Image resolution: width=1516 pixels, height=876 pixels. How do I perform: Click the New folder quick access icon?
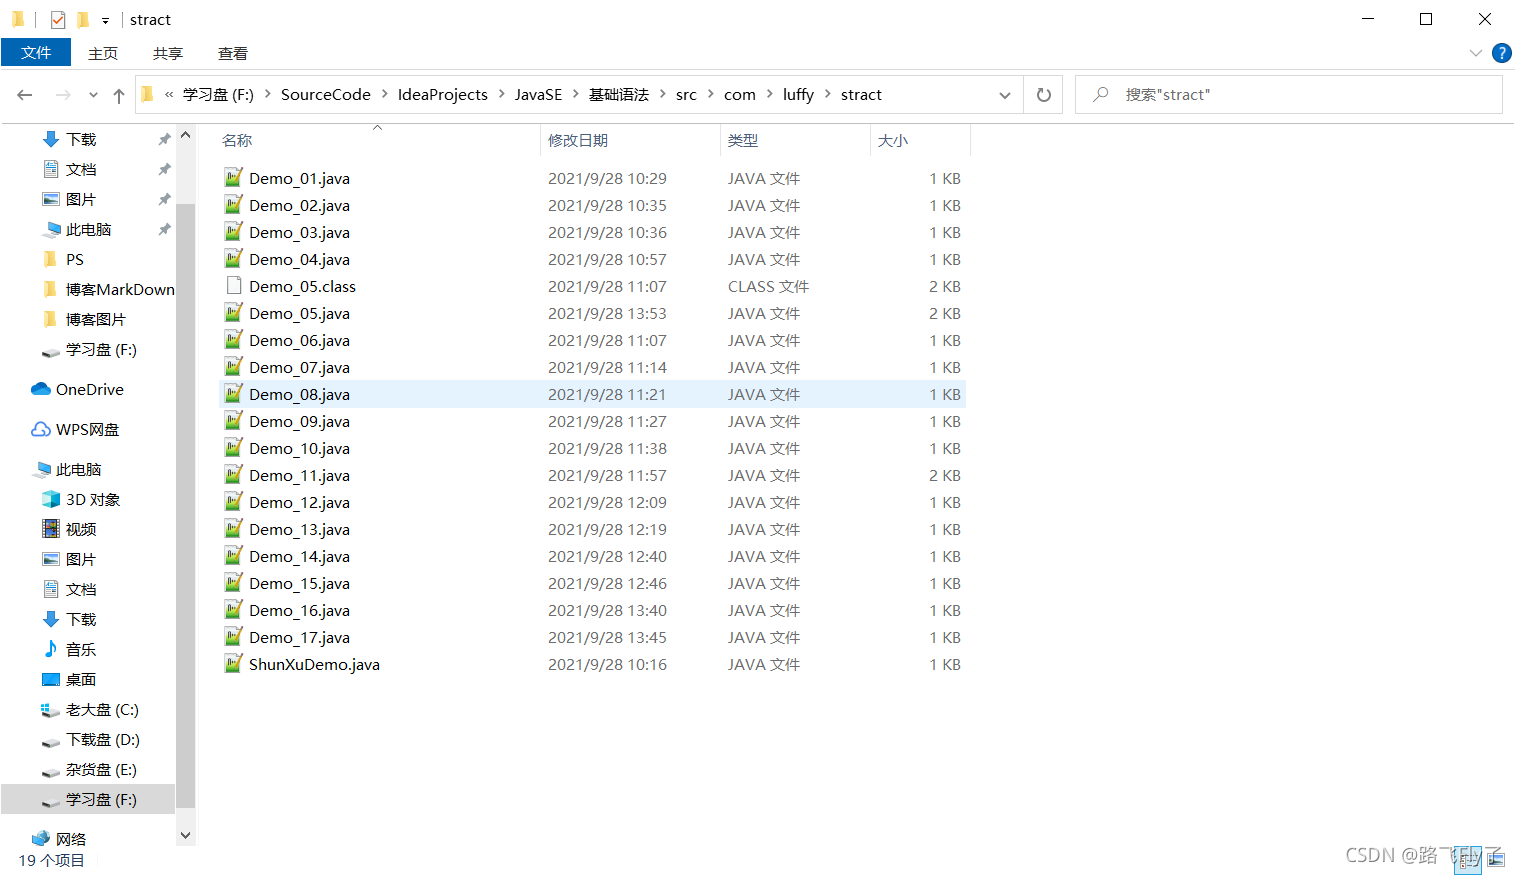[82, 19]
